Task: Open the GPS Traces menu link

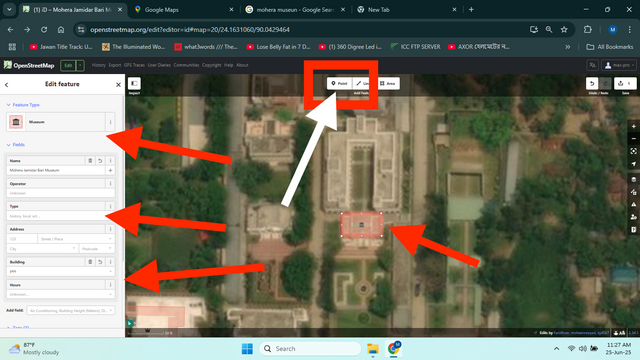Action: click(x=134, y=65)
